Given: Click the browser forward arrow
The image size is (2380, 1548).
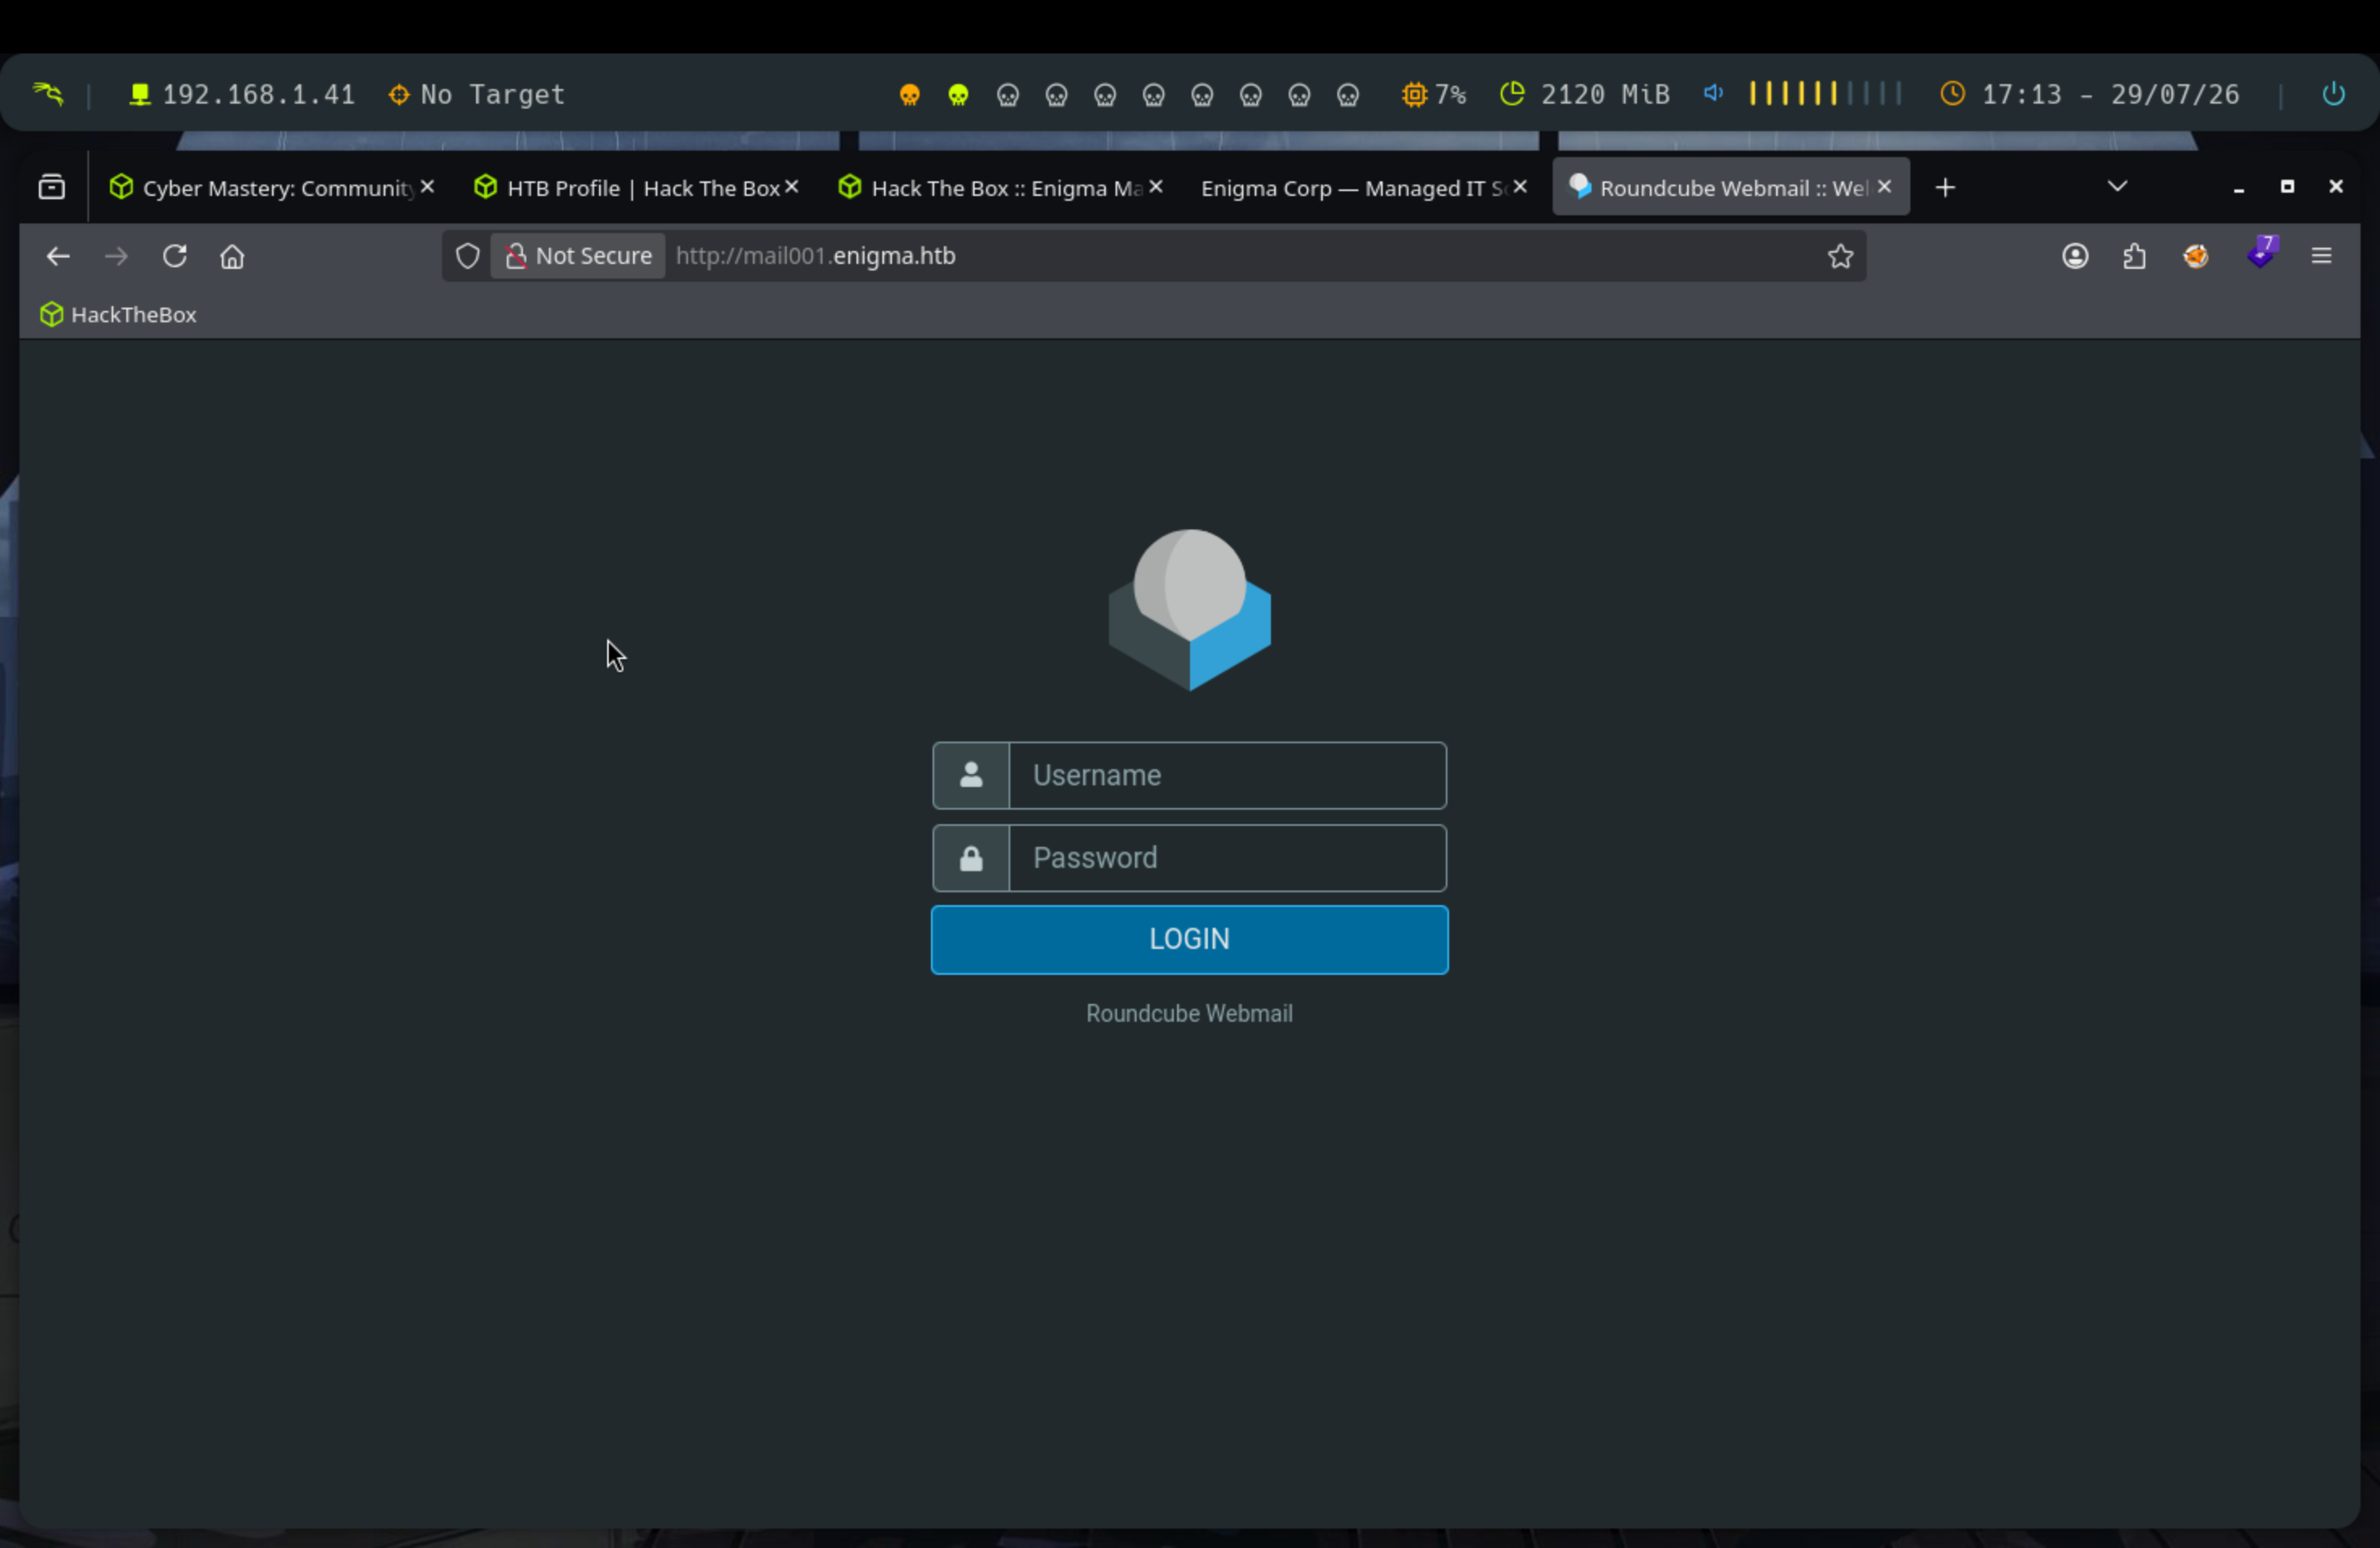Looking at the screenshot, I should point(116,256).
